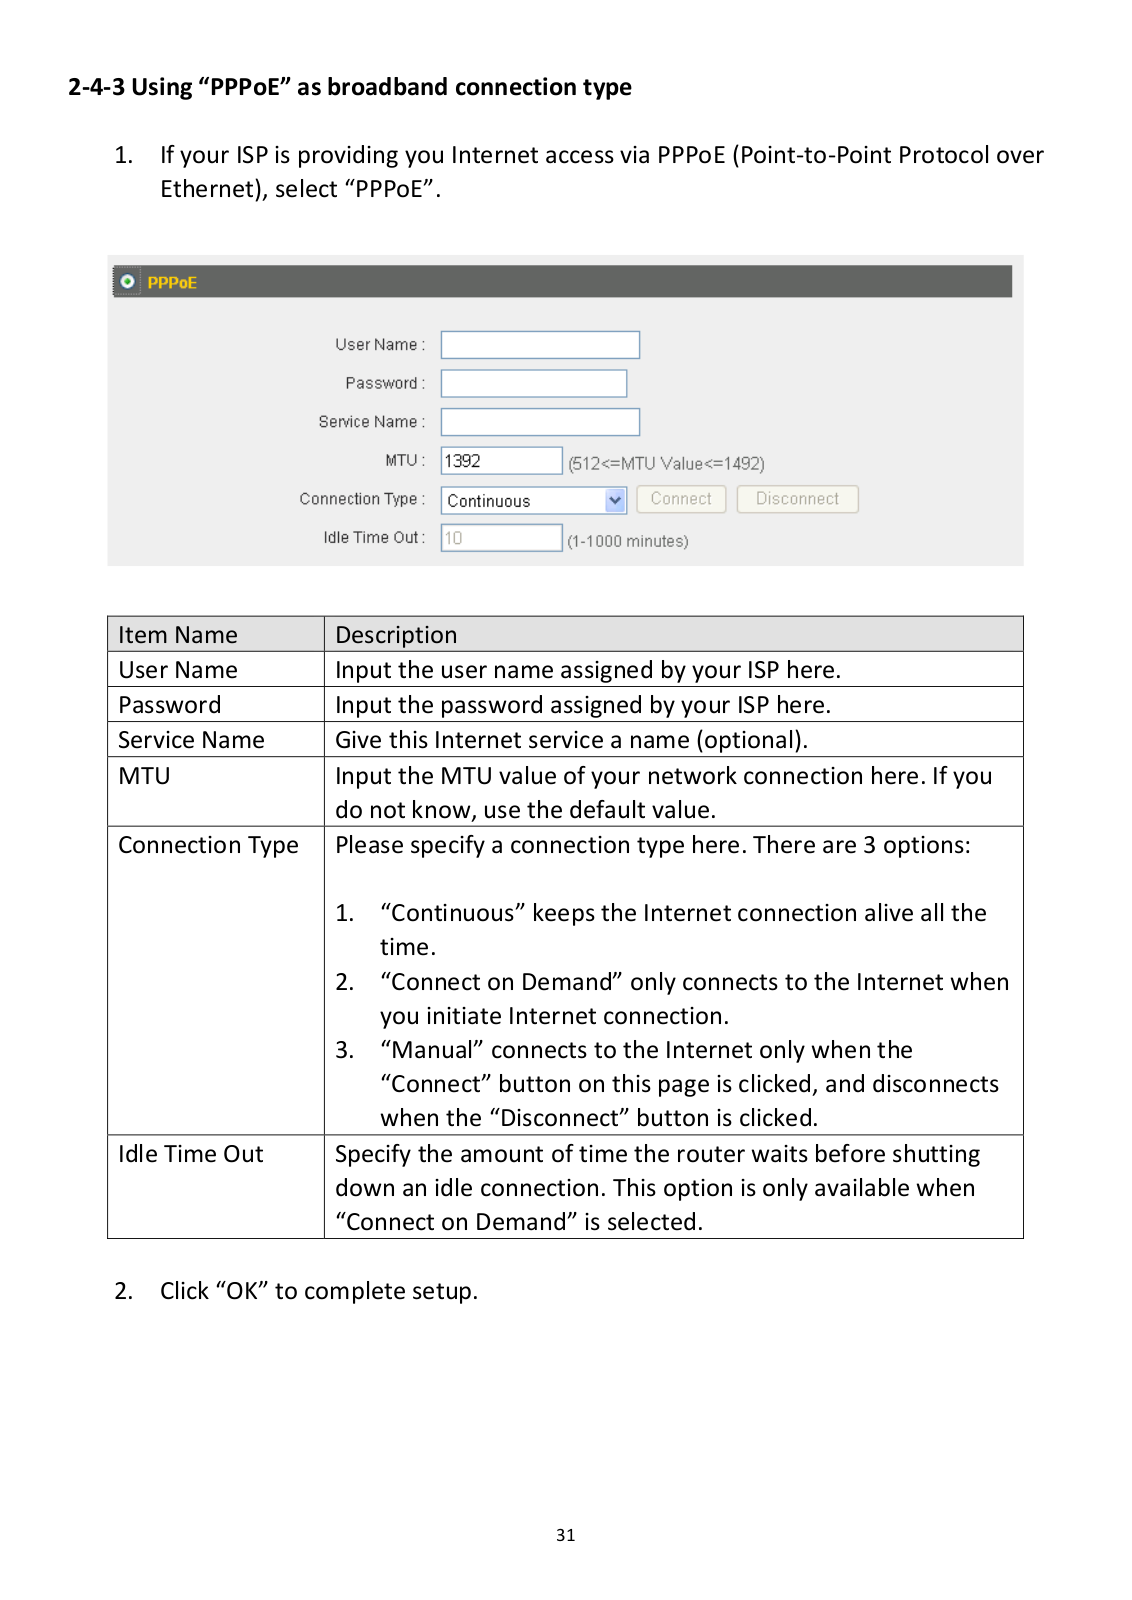Click the User Name input field
The height and width of the screenshot is (1600, 1132).
pyautogui.click(x=540, y=345)
